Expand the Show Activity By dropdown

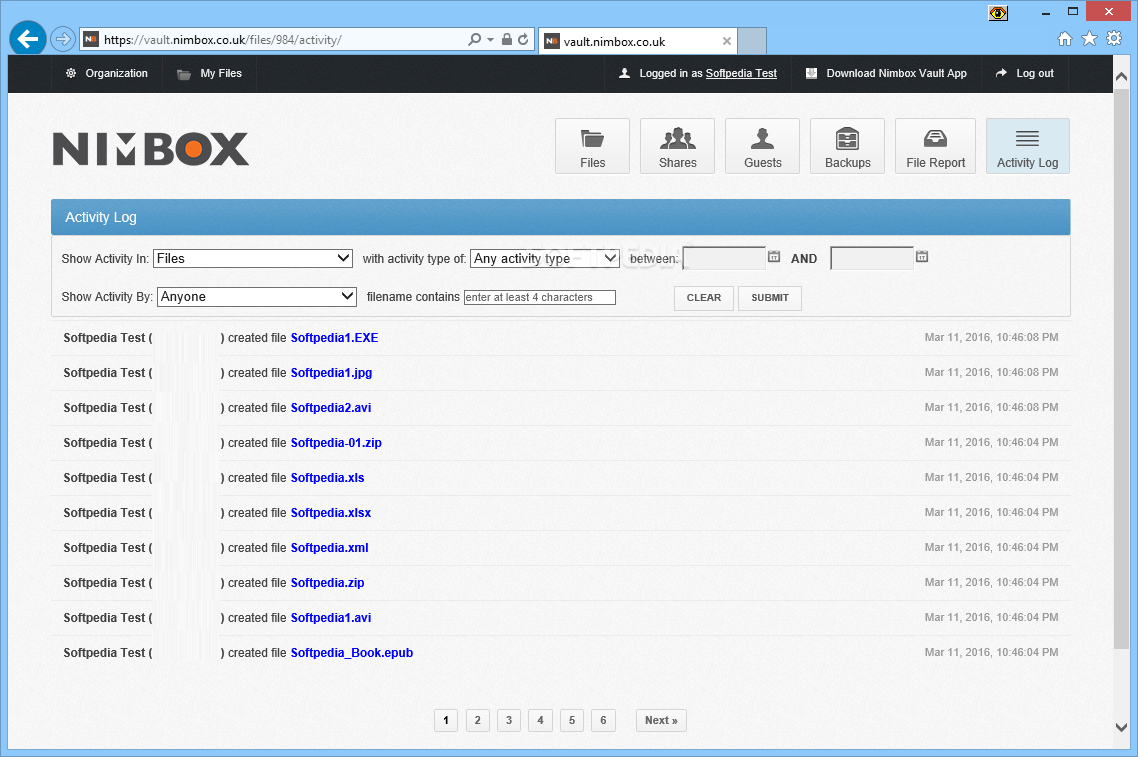pos(256,297)
